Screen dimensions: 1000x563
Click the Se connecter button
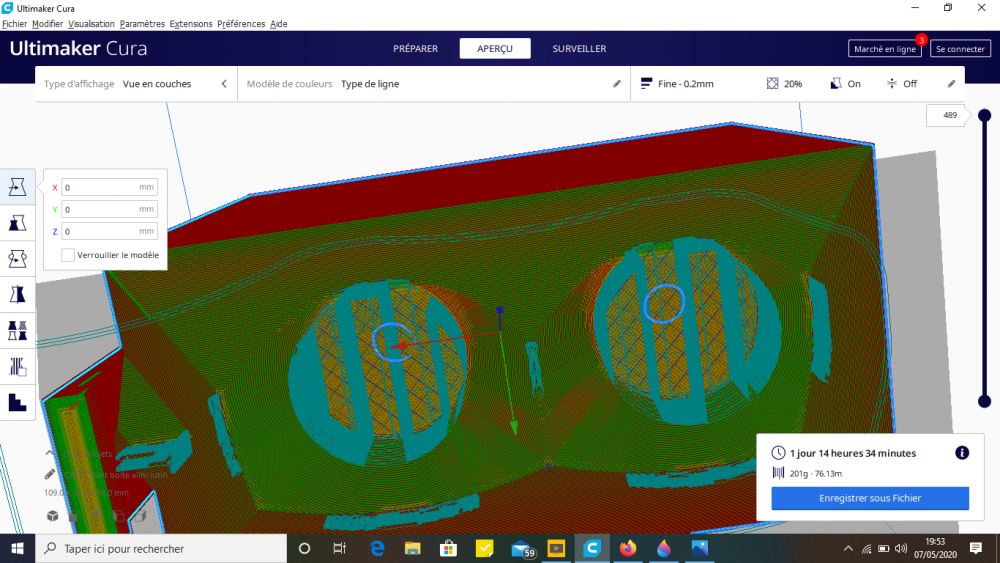960,48
